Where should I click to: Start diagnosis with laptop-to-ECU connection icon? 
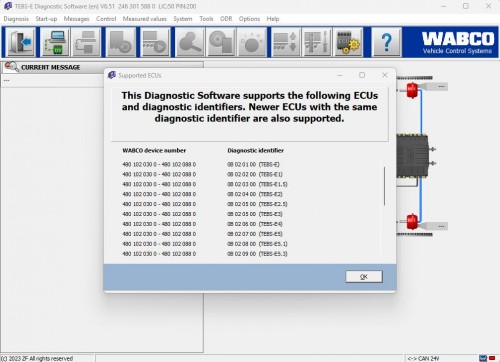[x=56, y=42]
